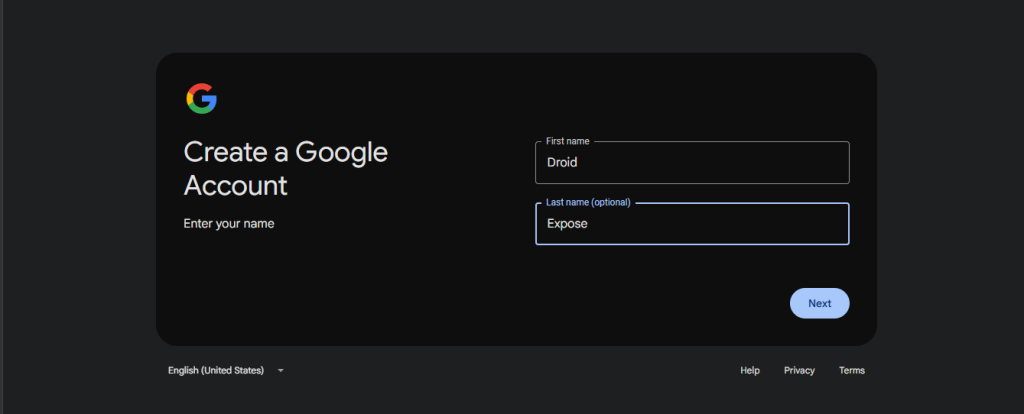
Task: Click the "Create a Google Account" heading
Action: point(285,169)
